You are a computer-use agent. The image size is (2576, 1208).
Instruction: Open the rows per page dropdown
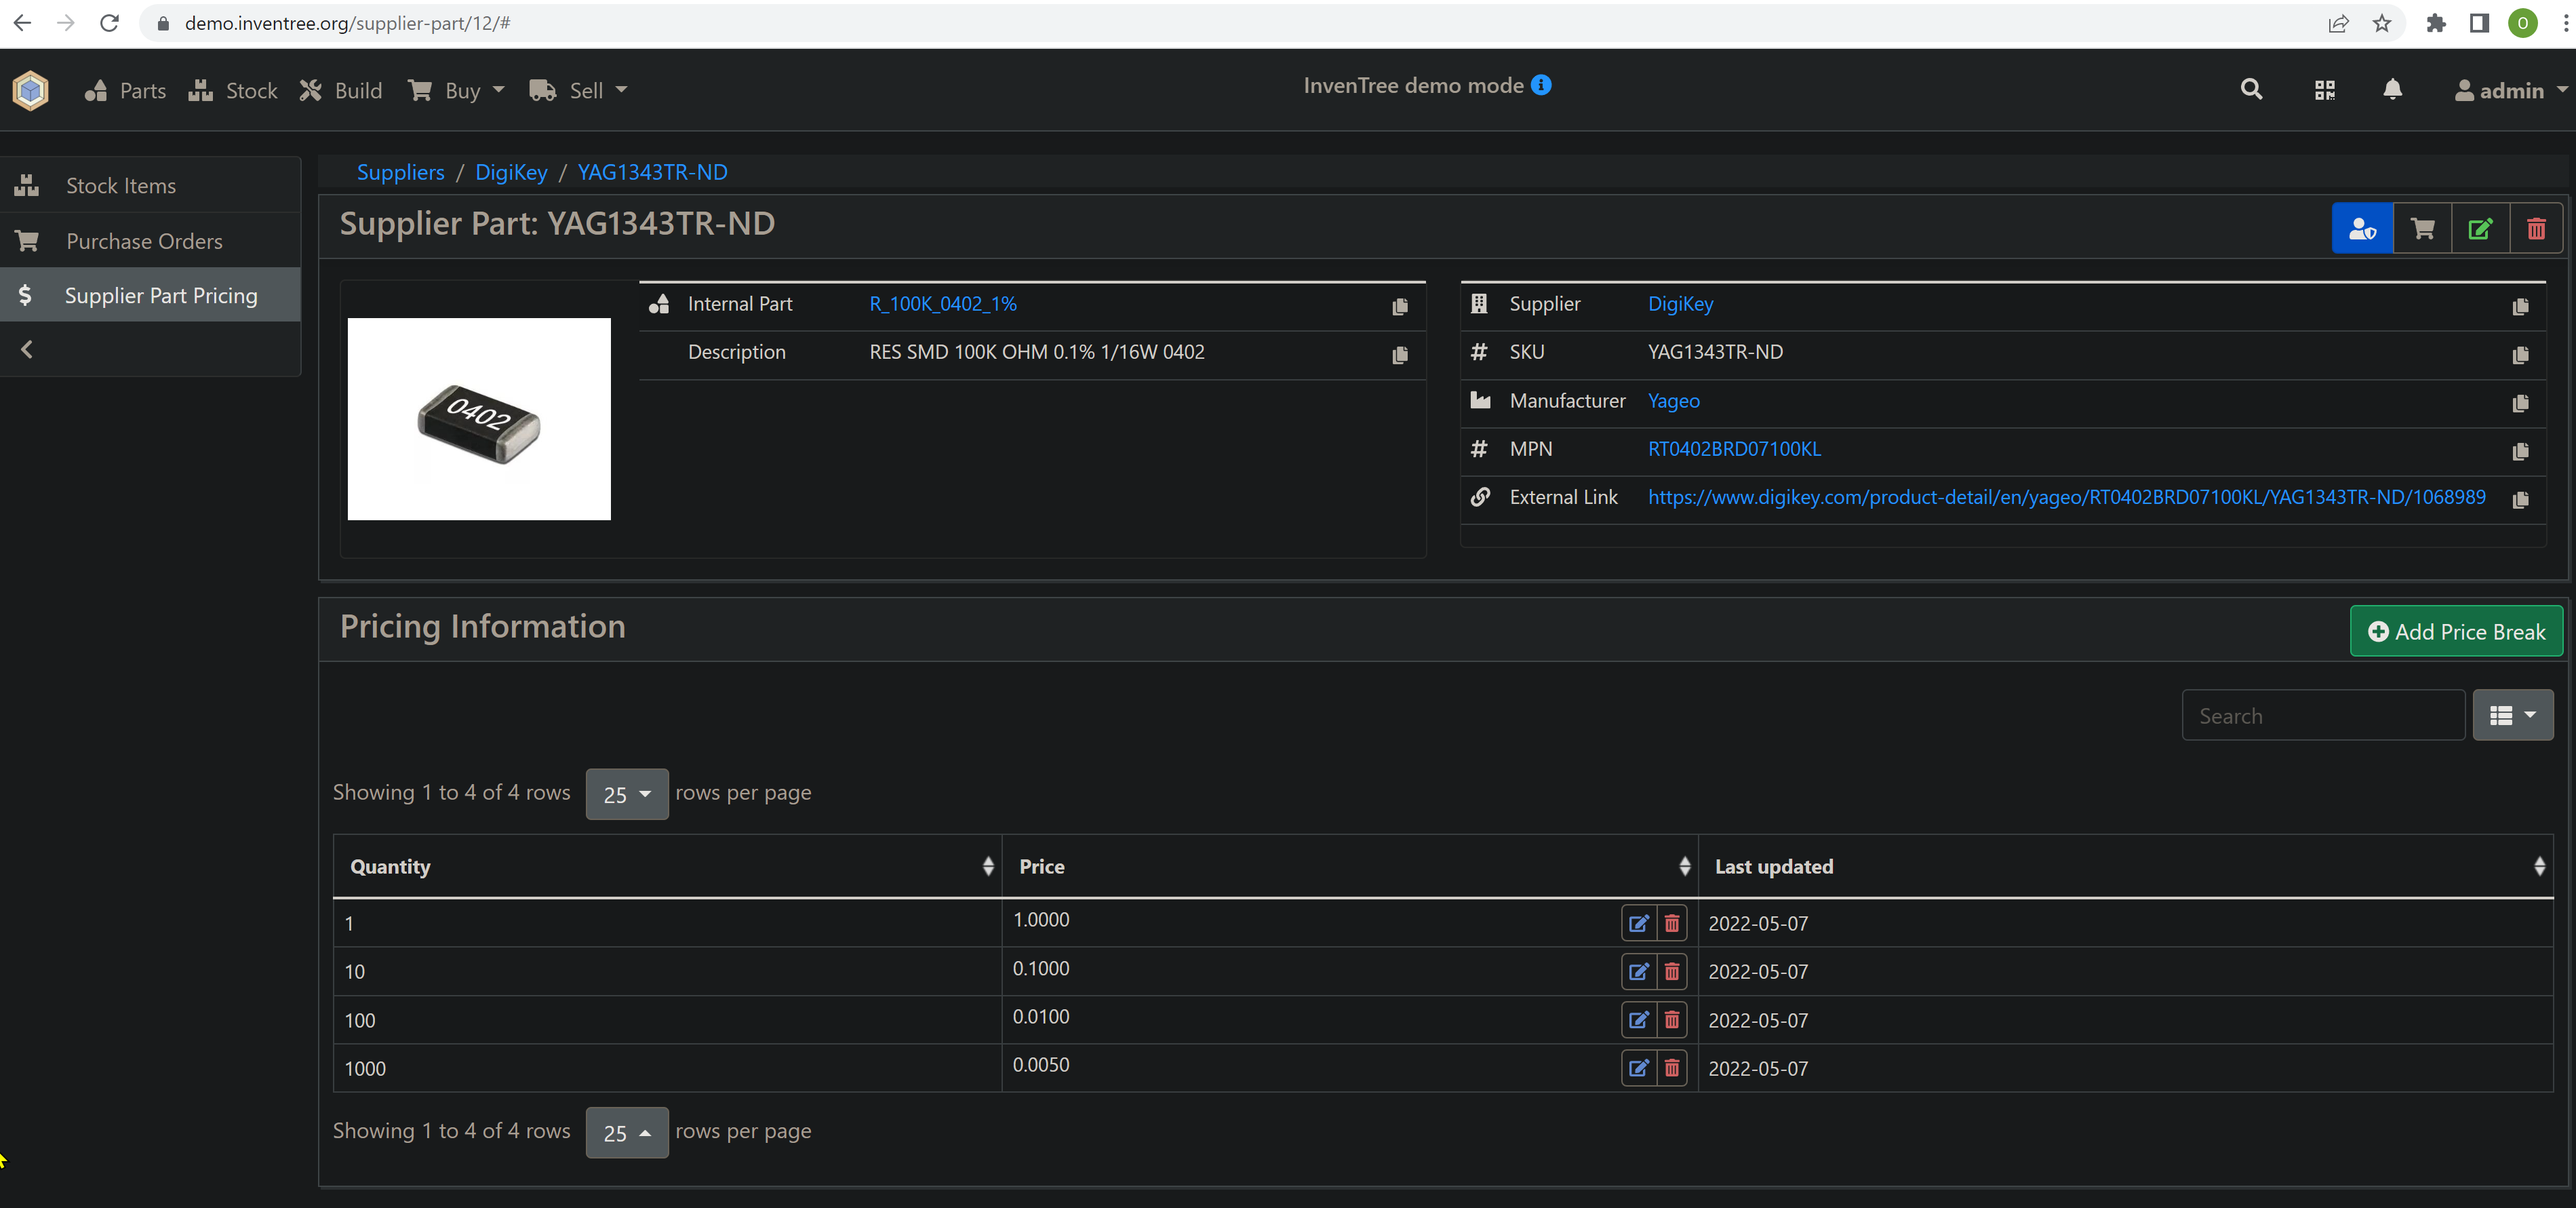coord(627,793)
